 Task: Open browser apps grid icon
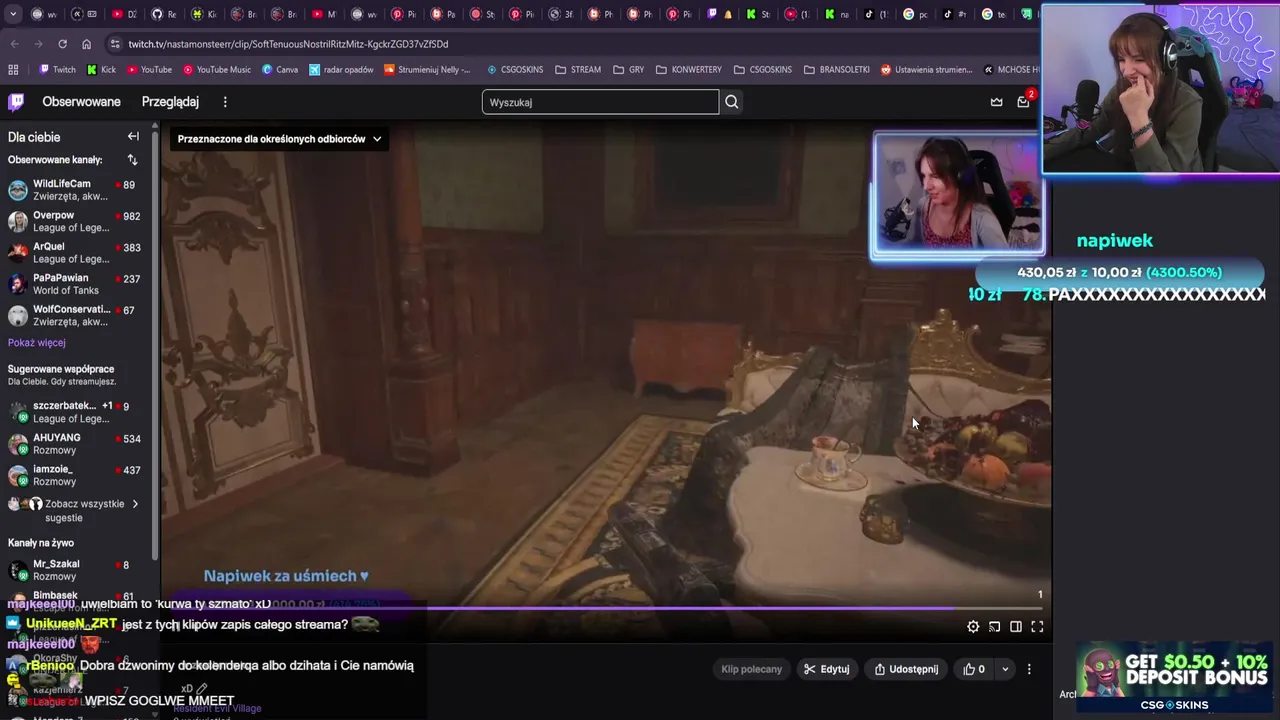point(13,70)
